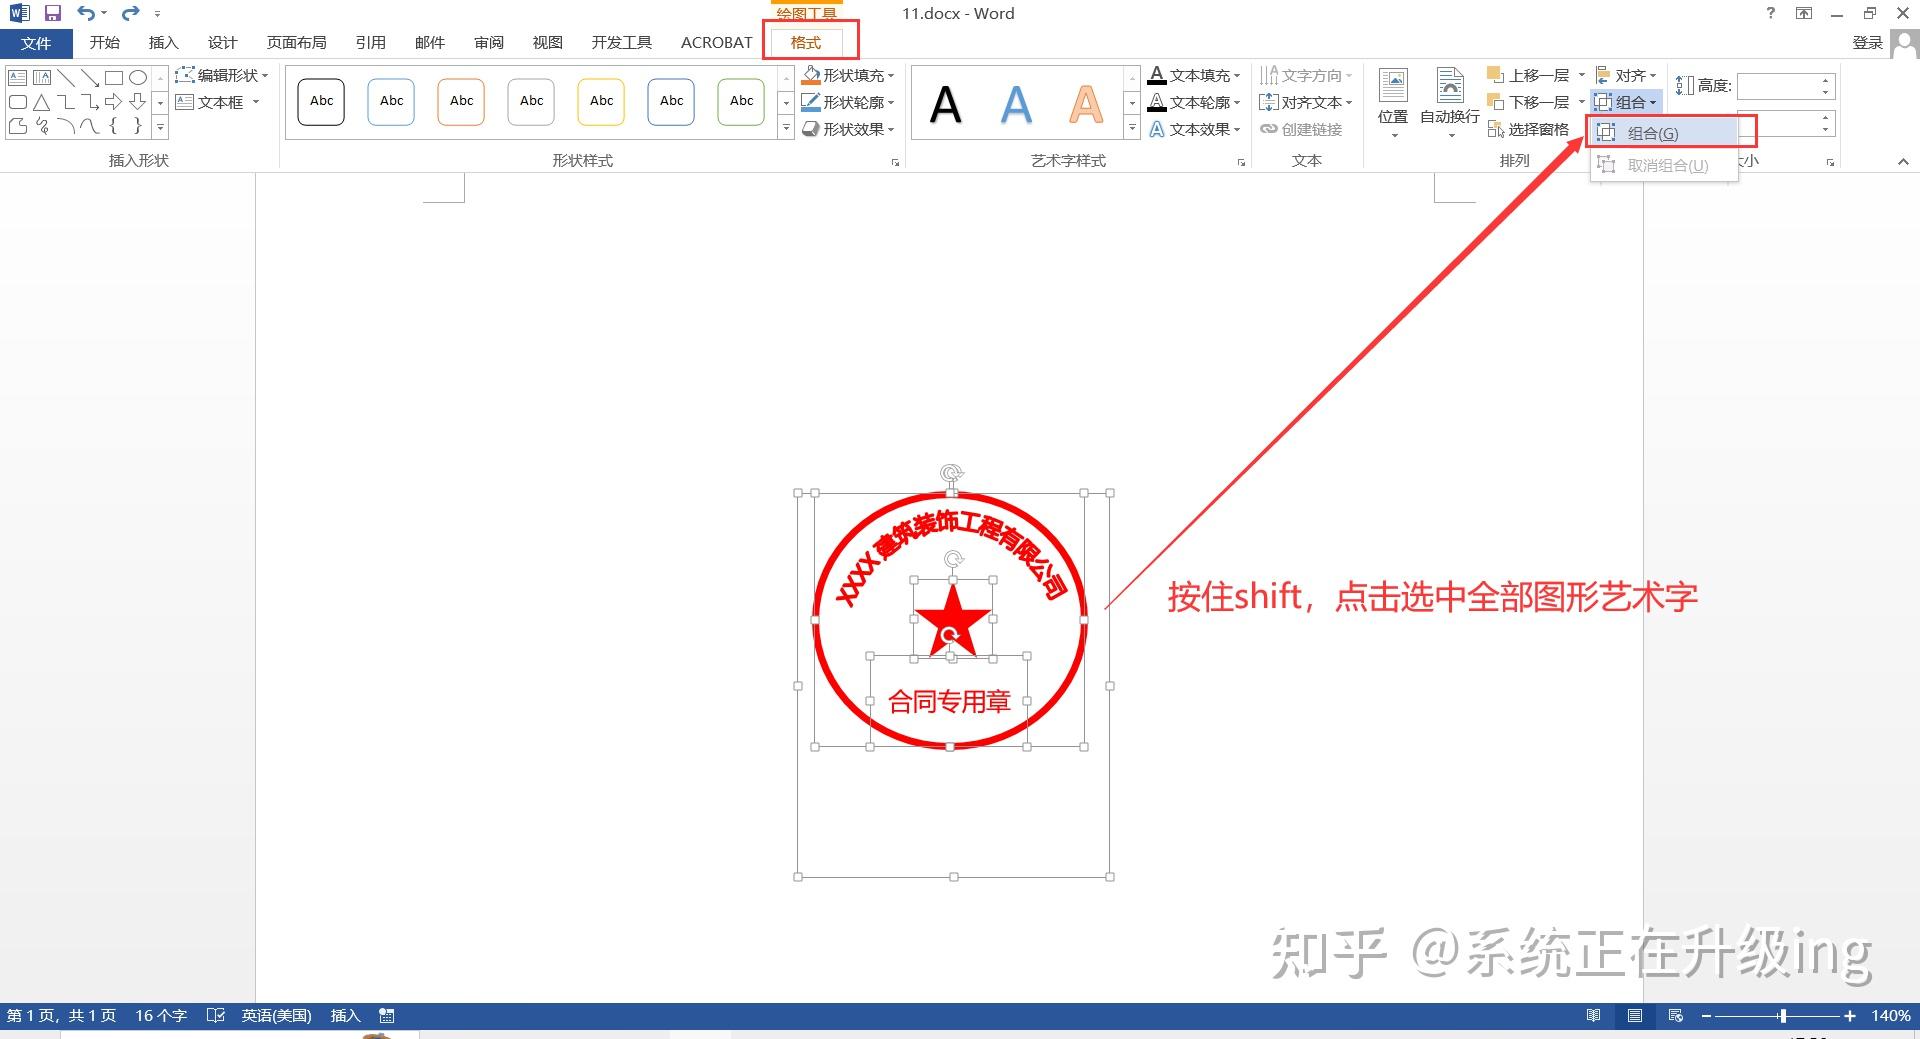Choose the arrow line shape

89,77
